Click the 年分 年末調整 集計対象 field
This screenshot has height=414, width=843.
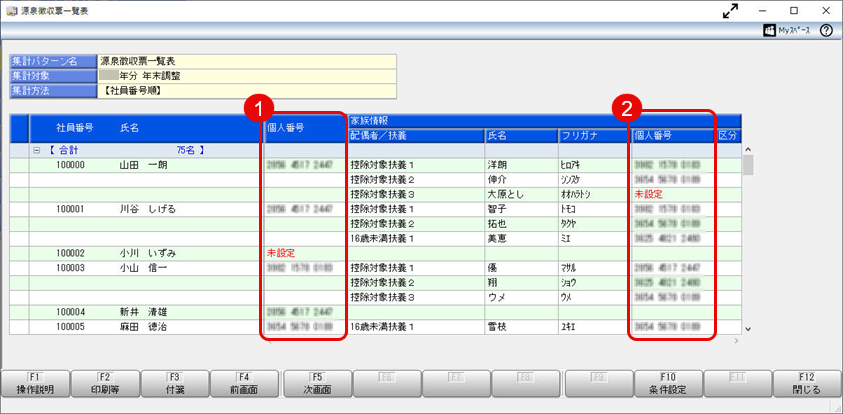point(247,76)
